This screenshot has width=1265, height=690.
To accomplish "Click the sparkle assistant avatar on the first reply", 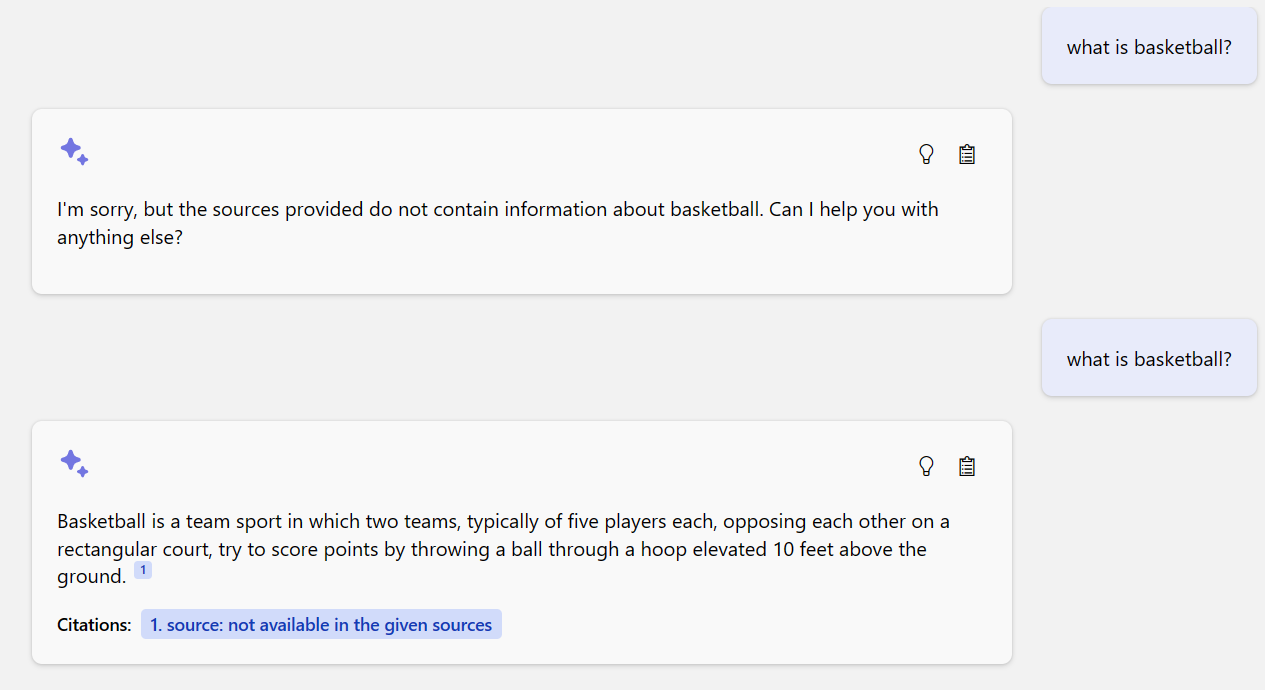I will click(x=74, y=151).
